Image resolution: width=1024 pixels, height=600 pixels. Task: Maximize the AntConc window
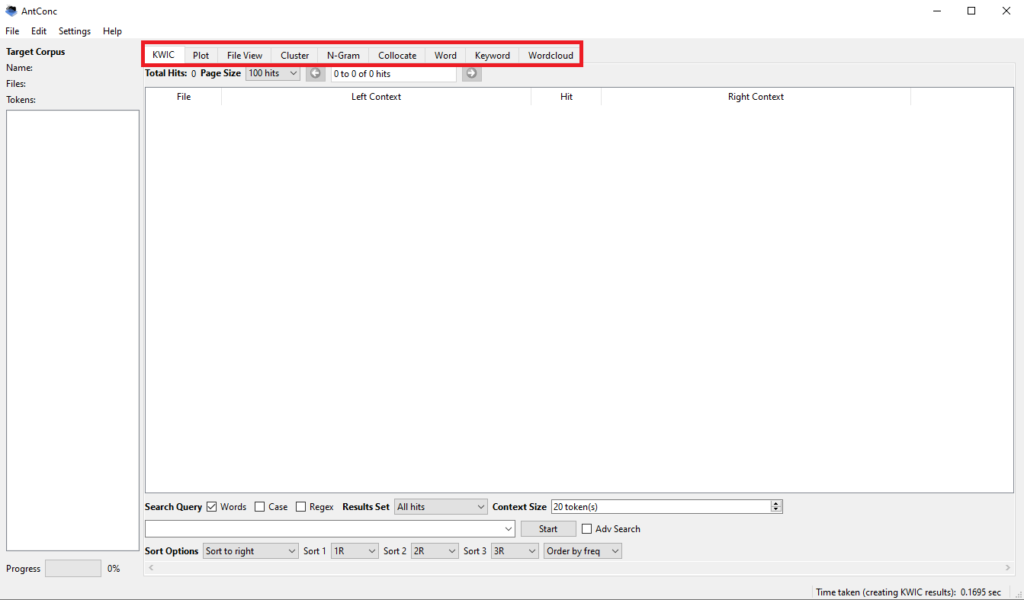pos(971,11)
